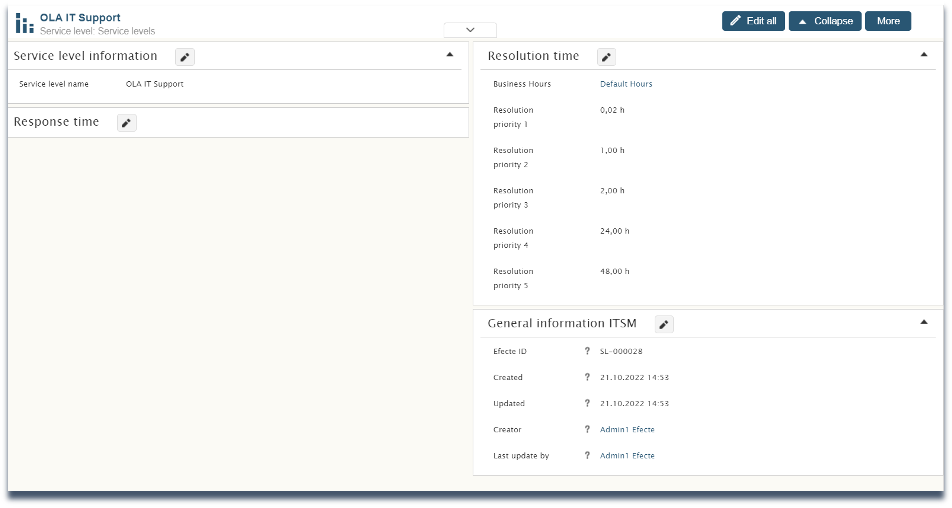Open the More menu
The image size is (952, 508).
[888, 21]
